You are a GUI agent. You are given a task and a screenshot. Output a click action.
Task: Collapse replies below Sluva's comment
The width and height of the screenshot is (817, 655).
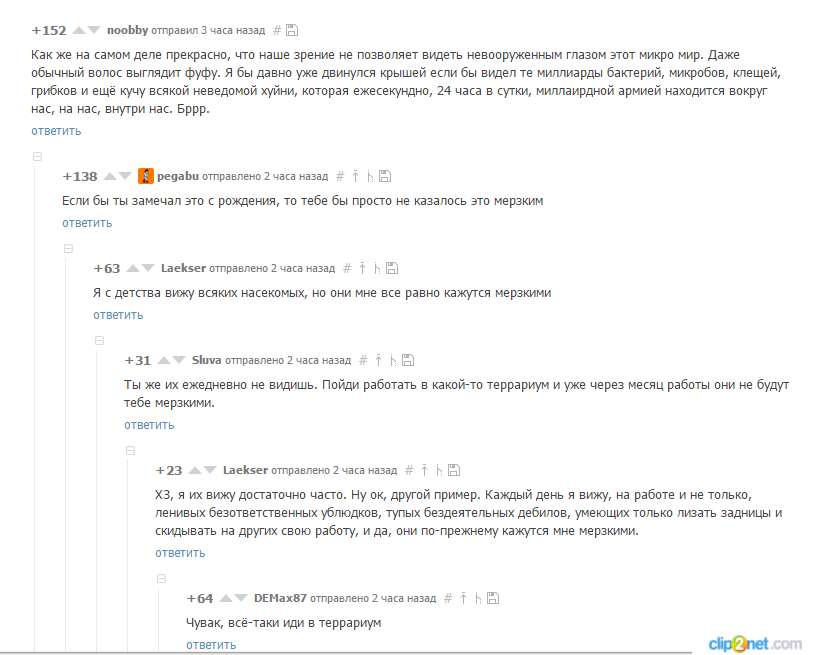click(x=130, y=450)
